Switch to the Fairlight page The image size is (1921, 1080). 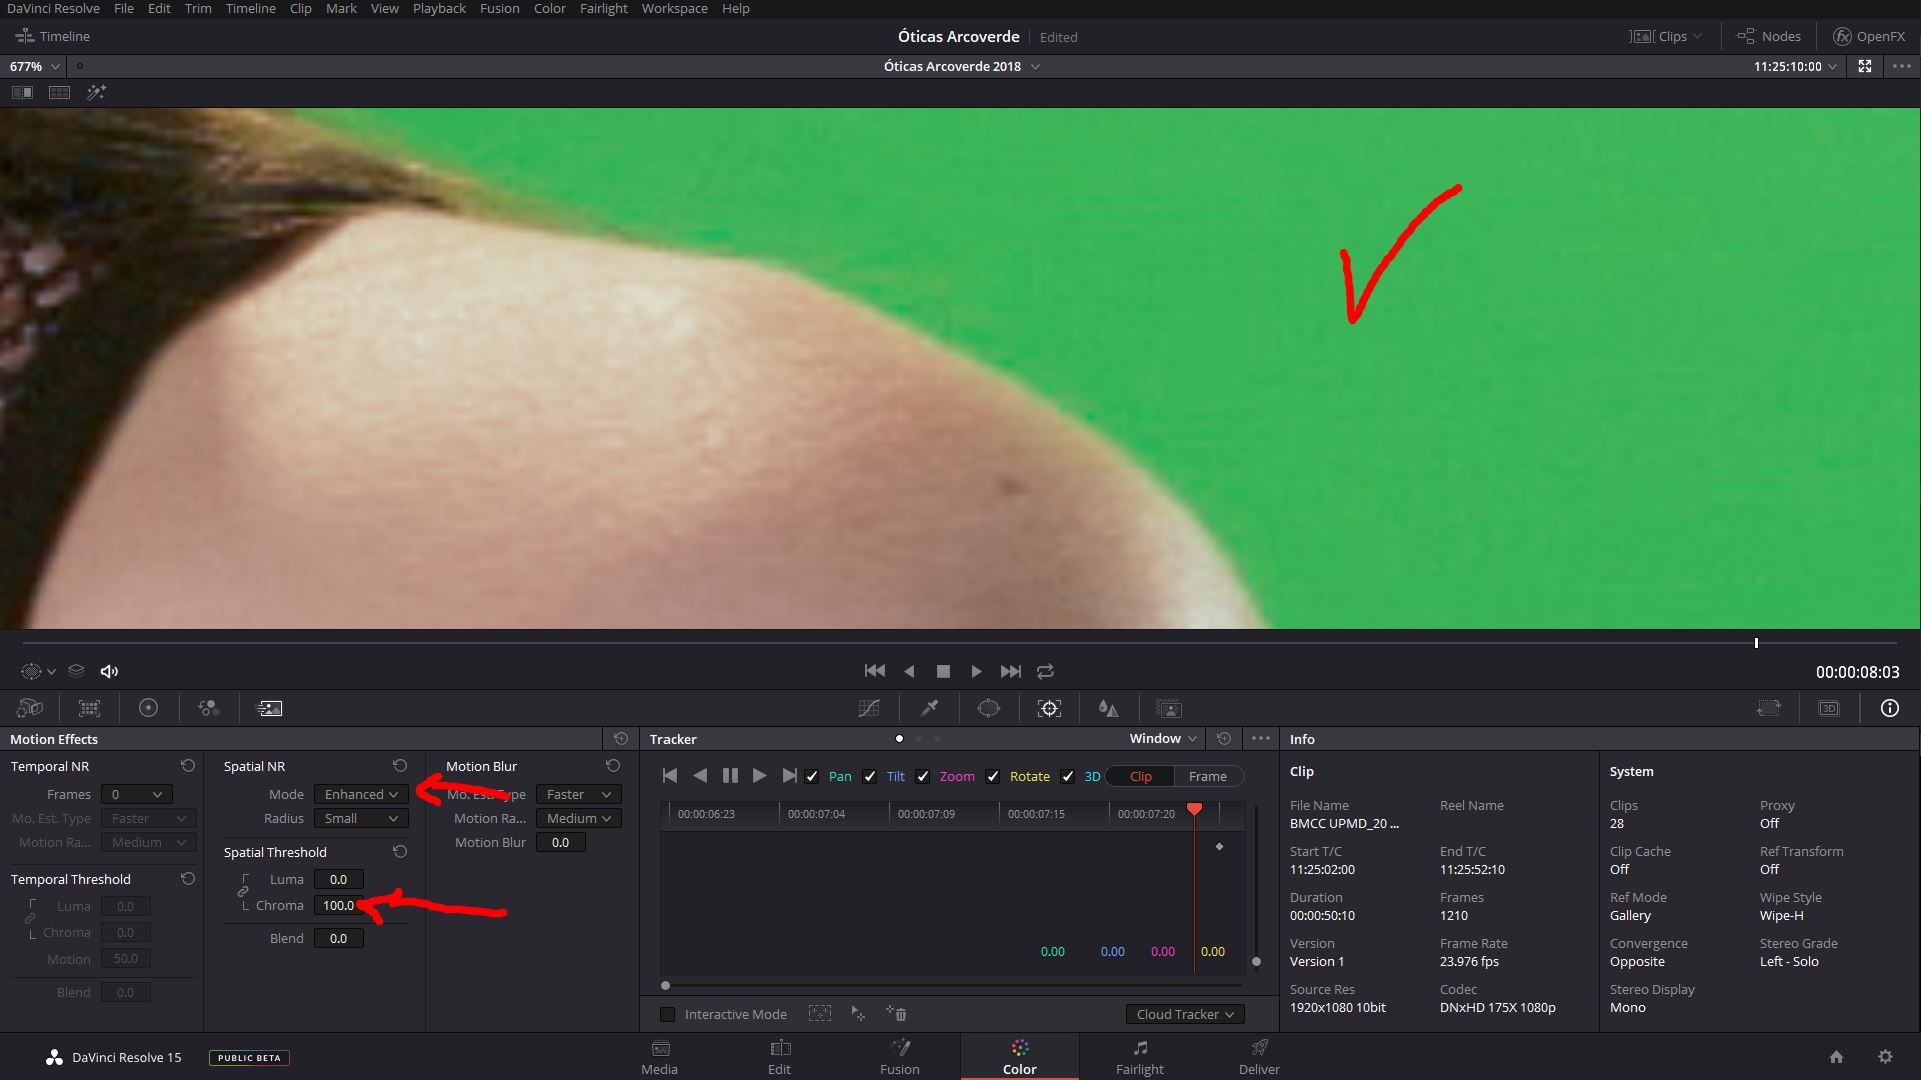(x=1140, y=1057)
